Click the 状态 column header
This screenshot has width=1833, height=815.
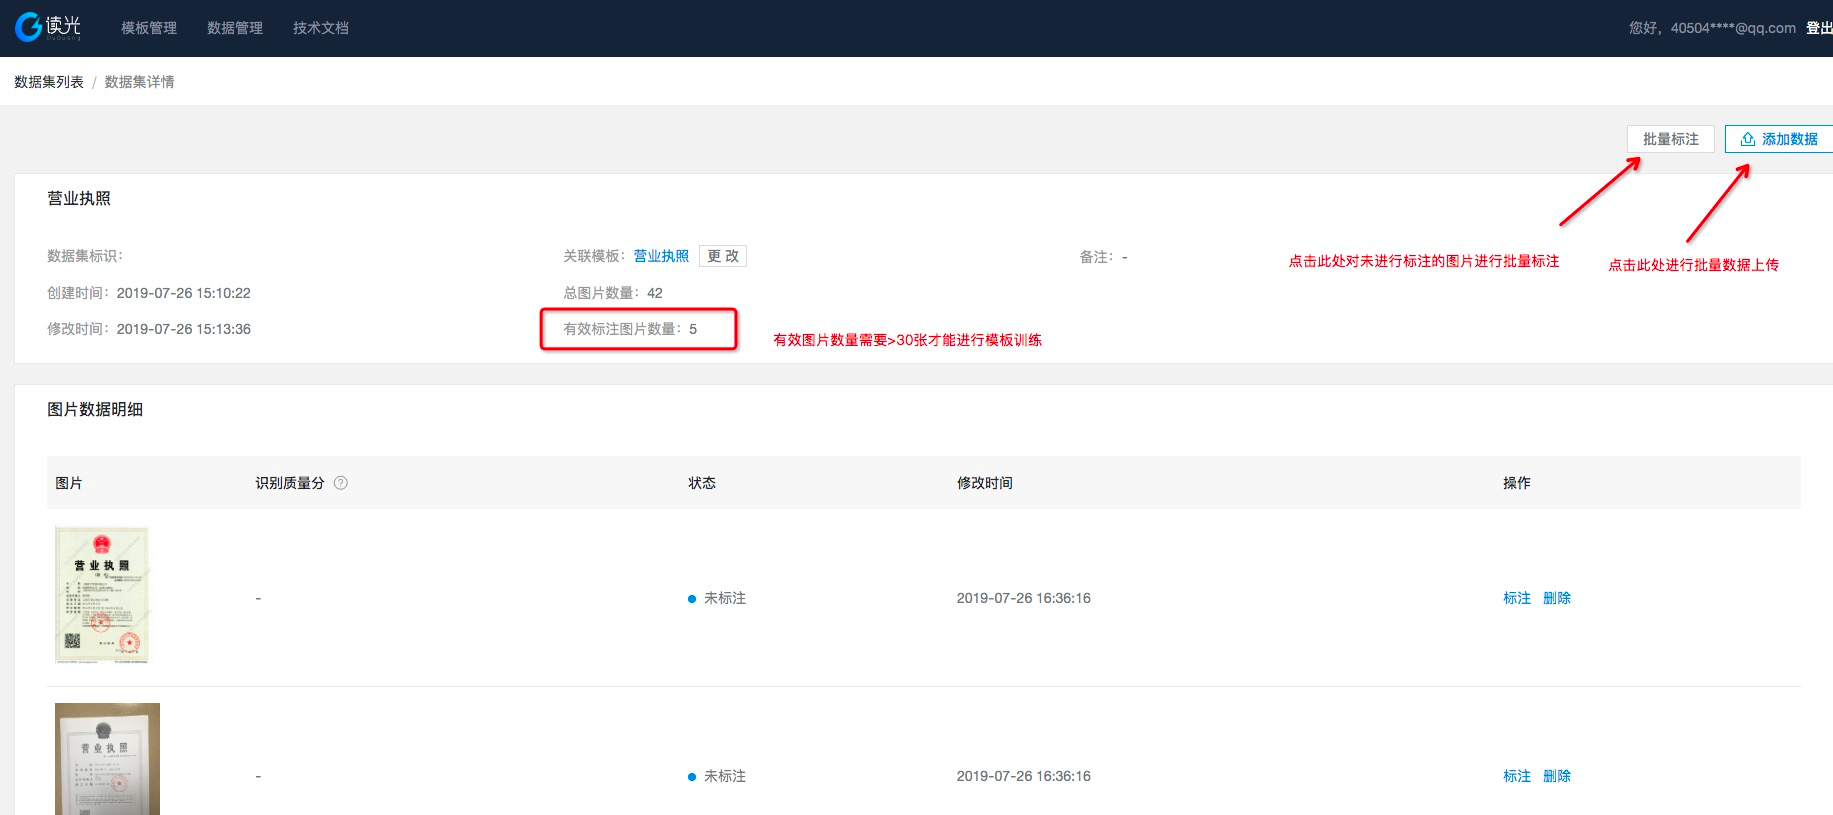click(702, 483)
